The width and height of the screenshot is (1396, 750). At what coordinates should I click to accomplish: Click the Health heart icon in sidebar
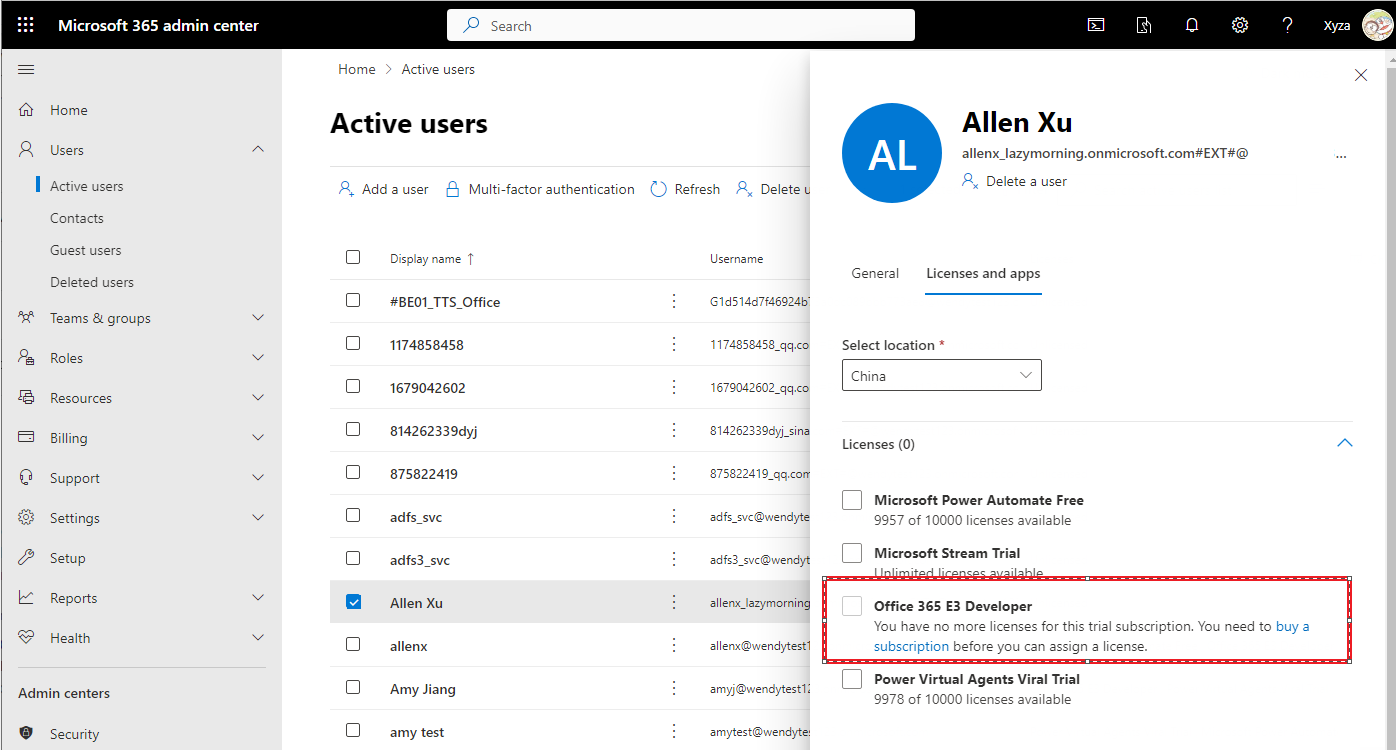tap(27, 638)
